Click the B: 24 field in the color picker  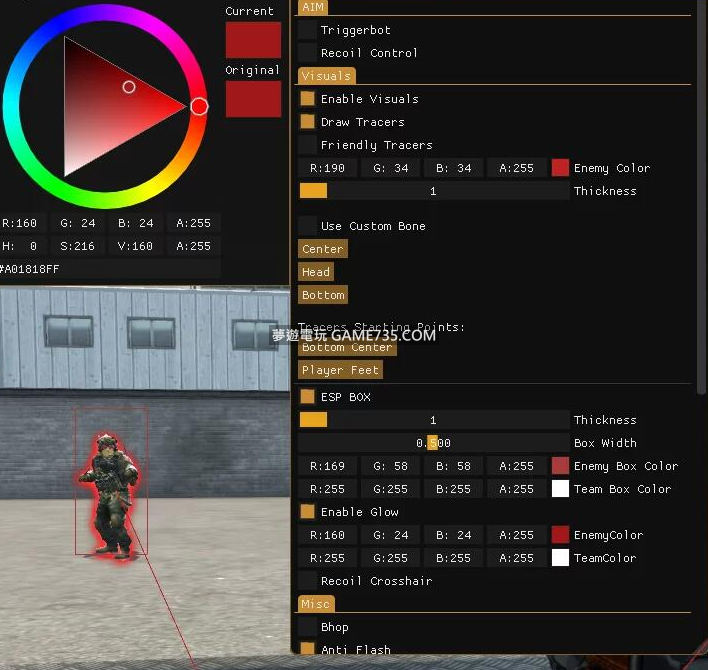pyautogui.click(x=135, y=223)
